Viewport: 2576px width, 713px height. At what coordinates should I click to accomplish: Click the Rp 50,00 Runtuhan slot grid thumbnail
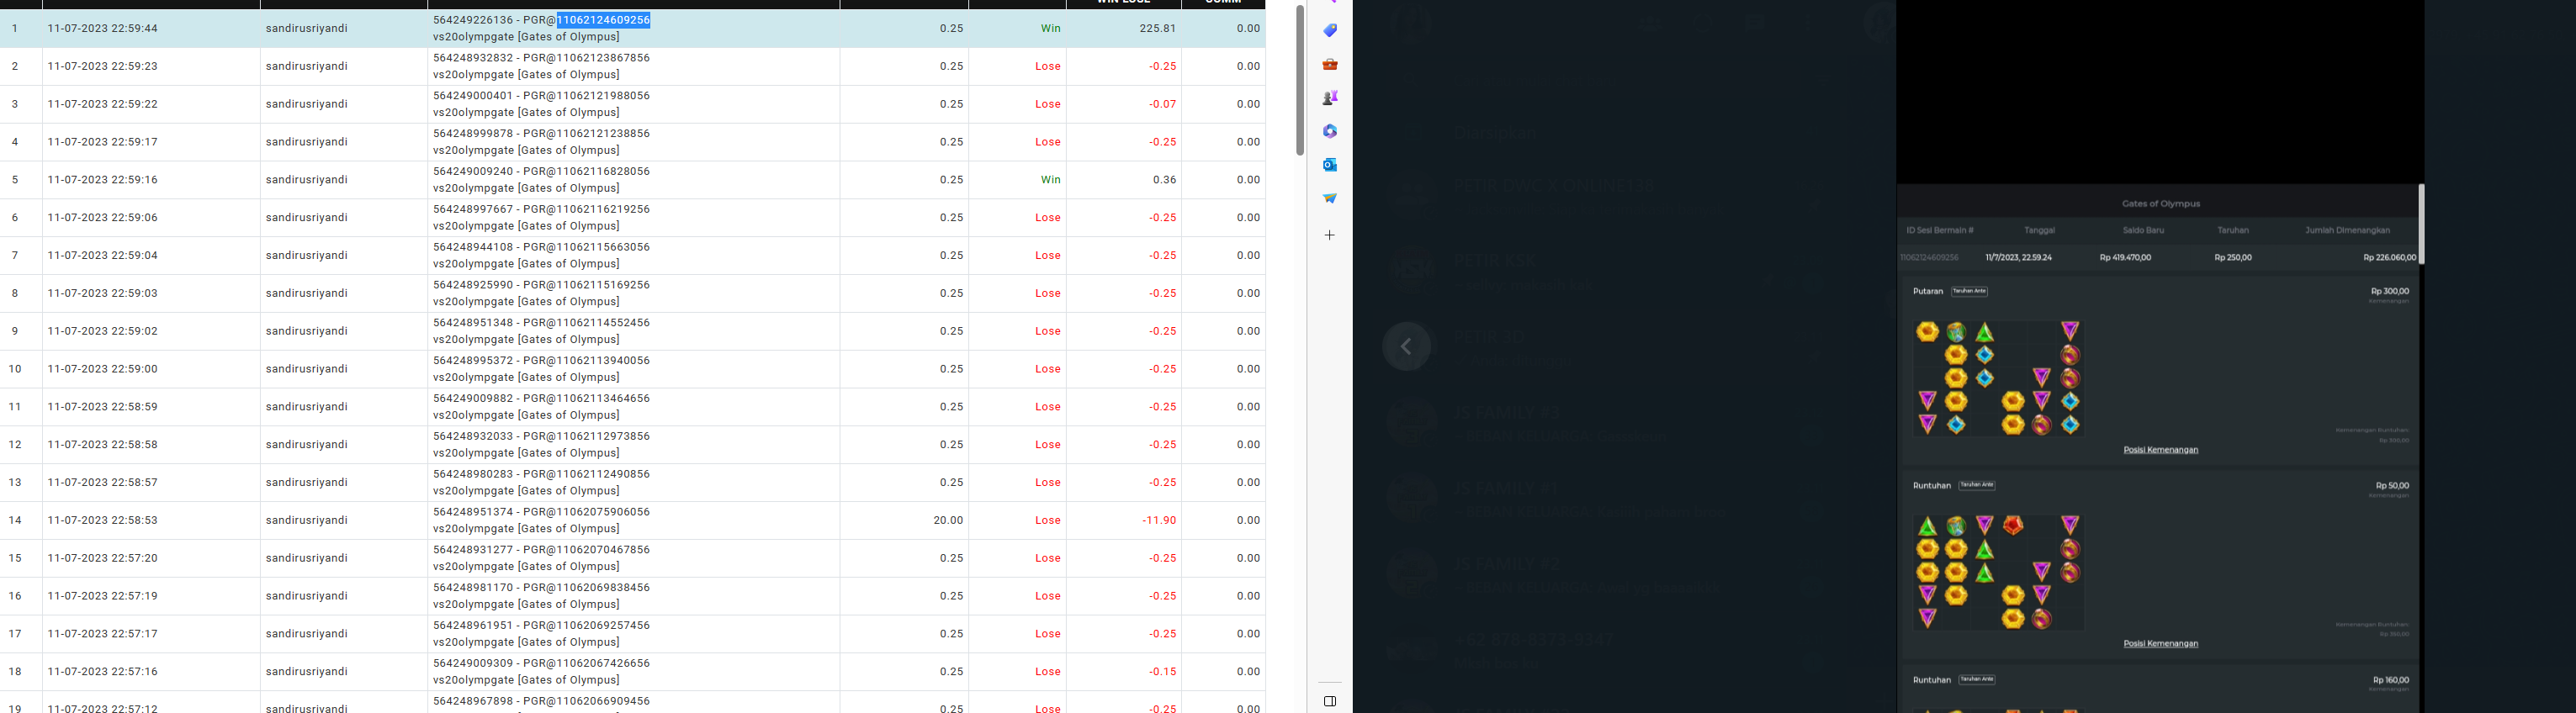tap(1998, 572)
